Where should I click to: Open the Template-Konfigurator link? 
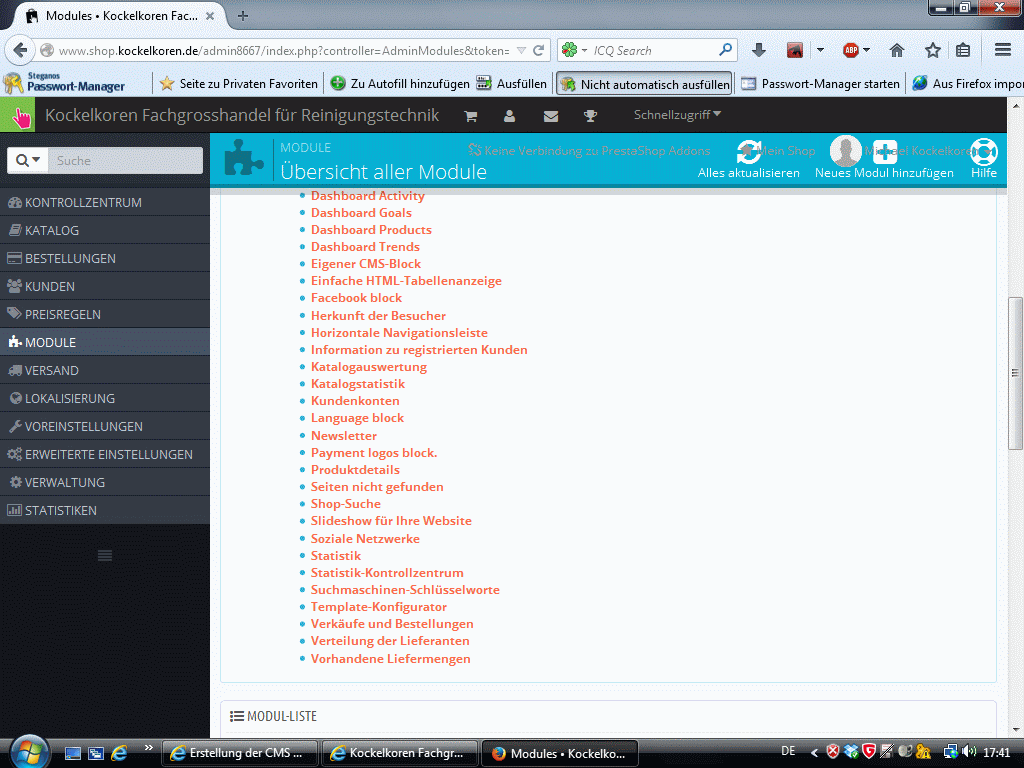(x=379, y=607)
